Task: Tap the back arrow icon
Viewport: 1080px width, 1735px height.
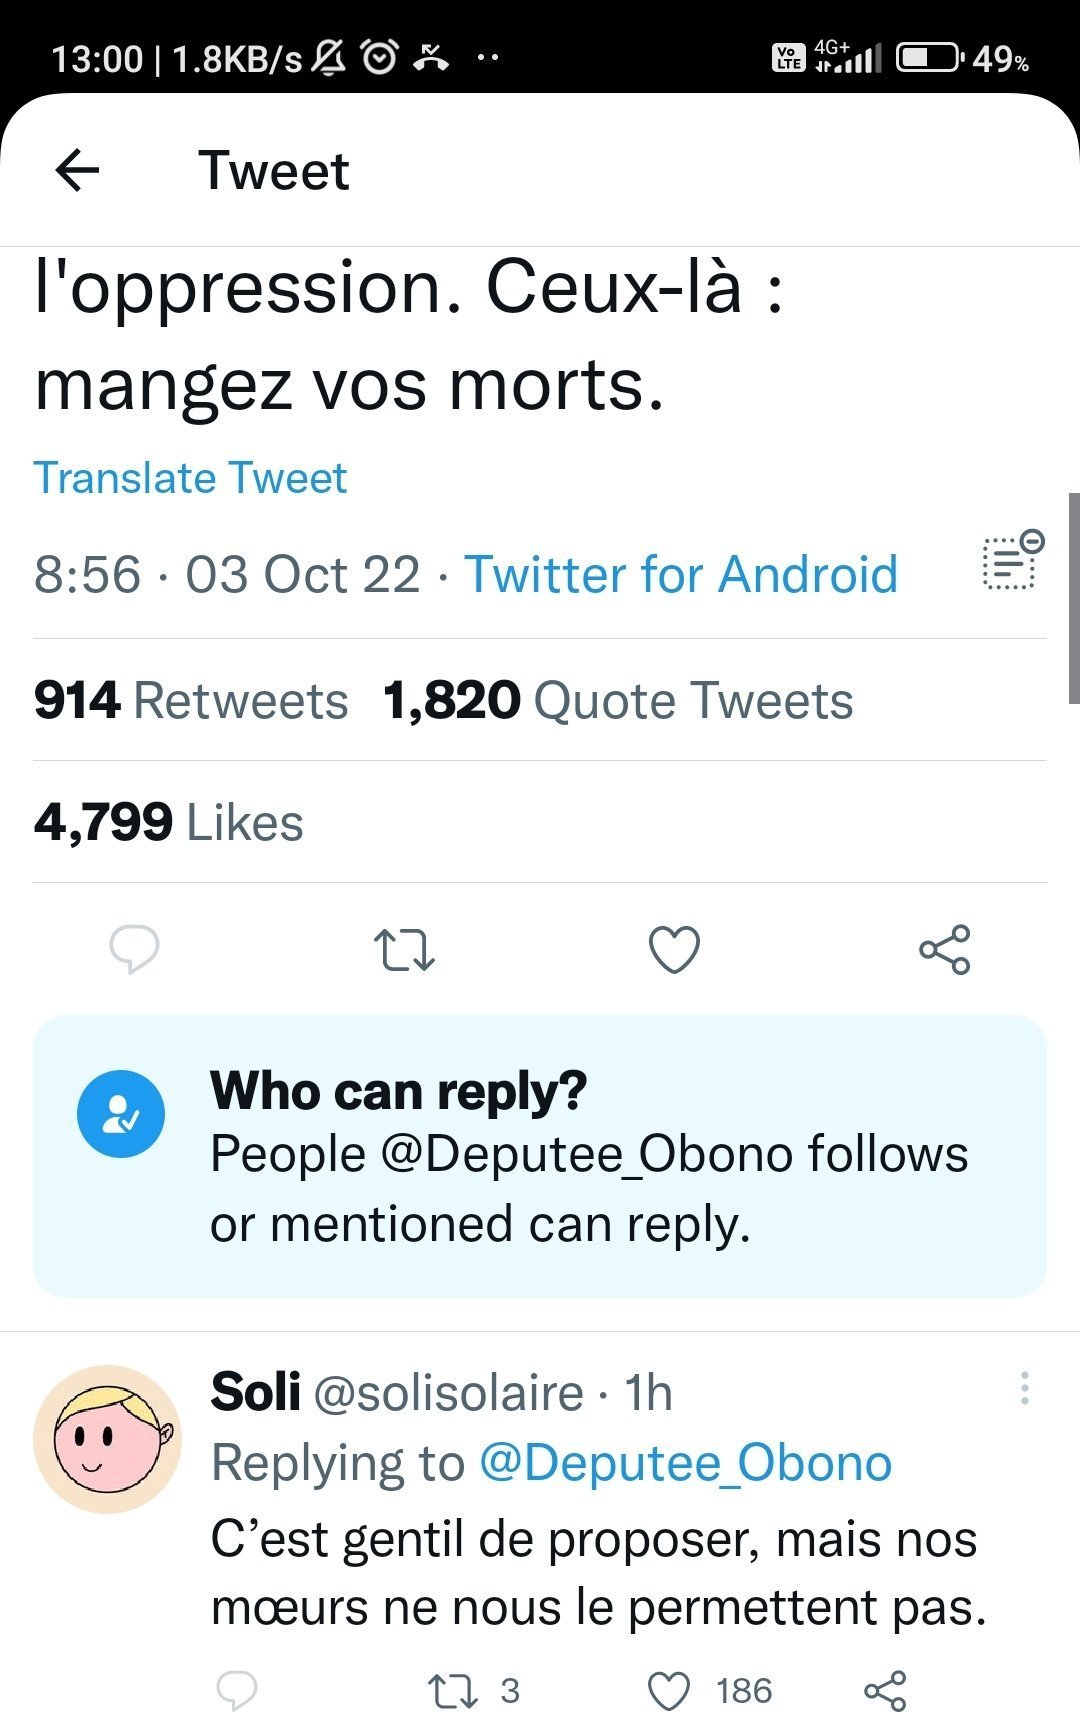Action: click(x=77, y=170)
